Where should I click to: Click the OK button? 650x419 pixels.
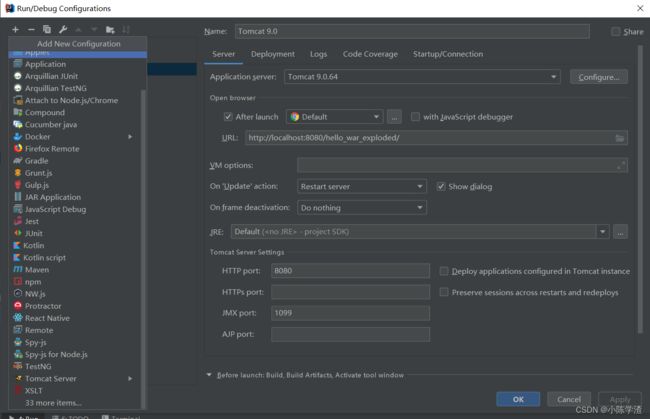(518, 399)
